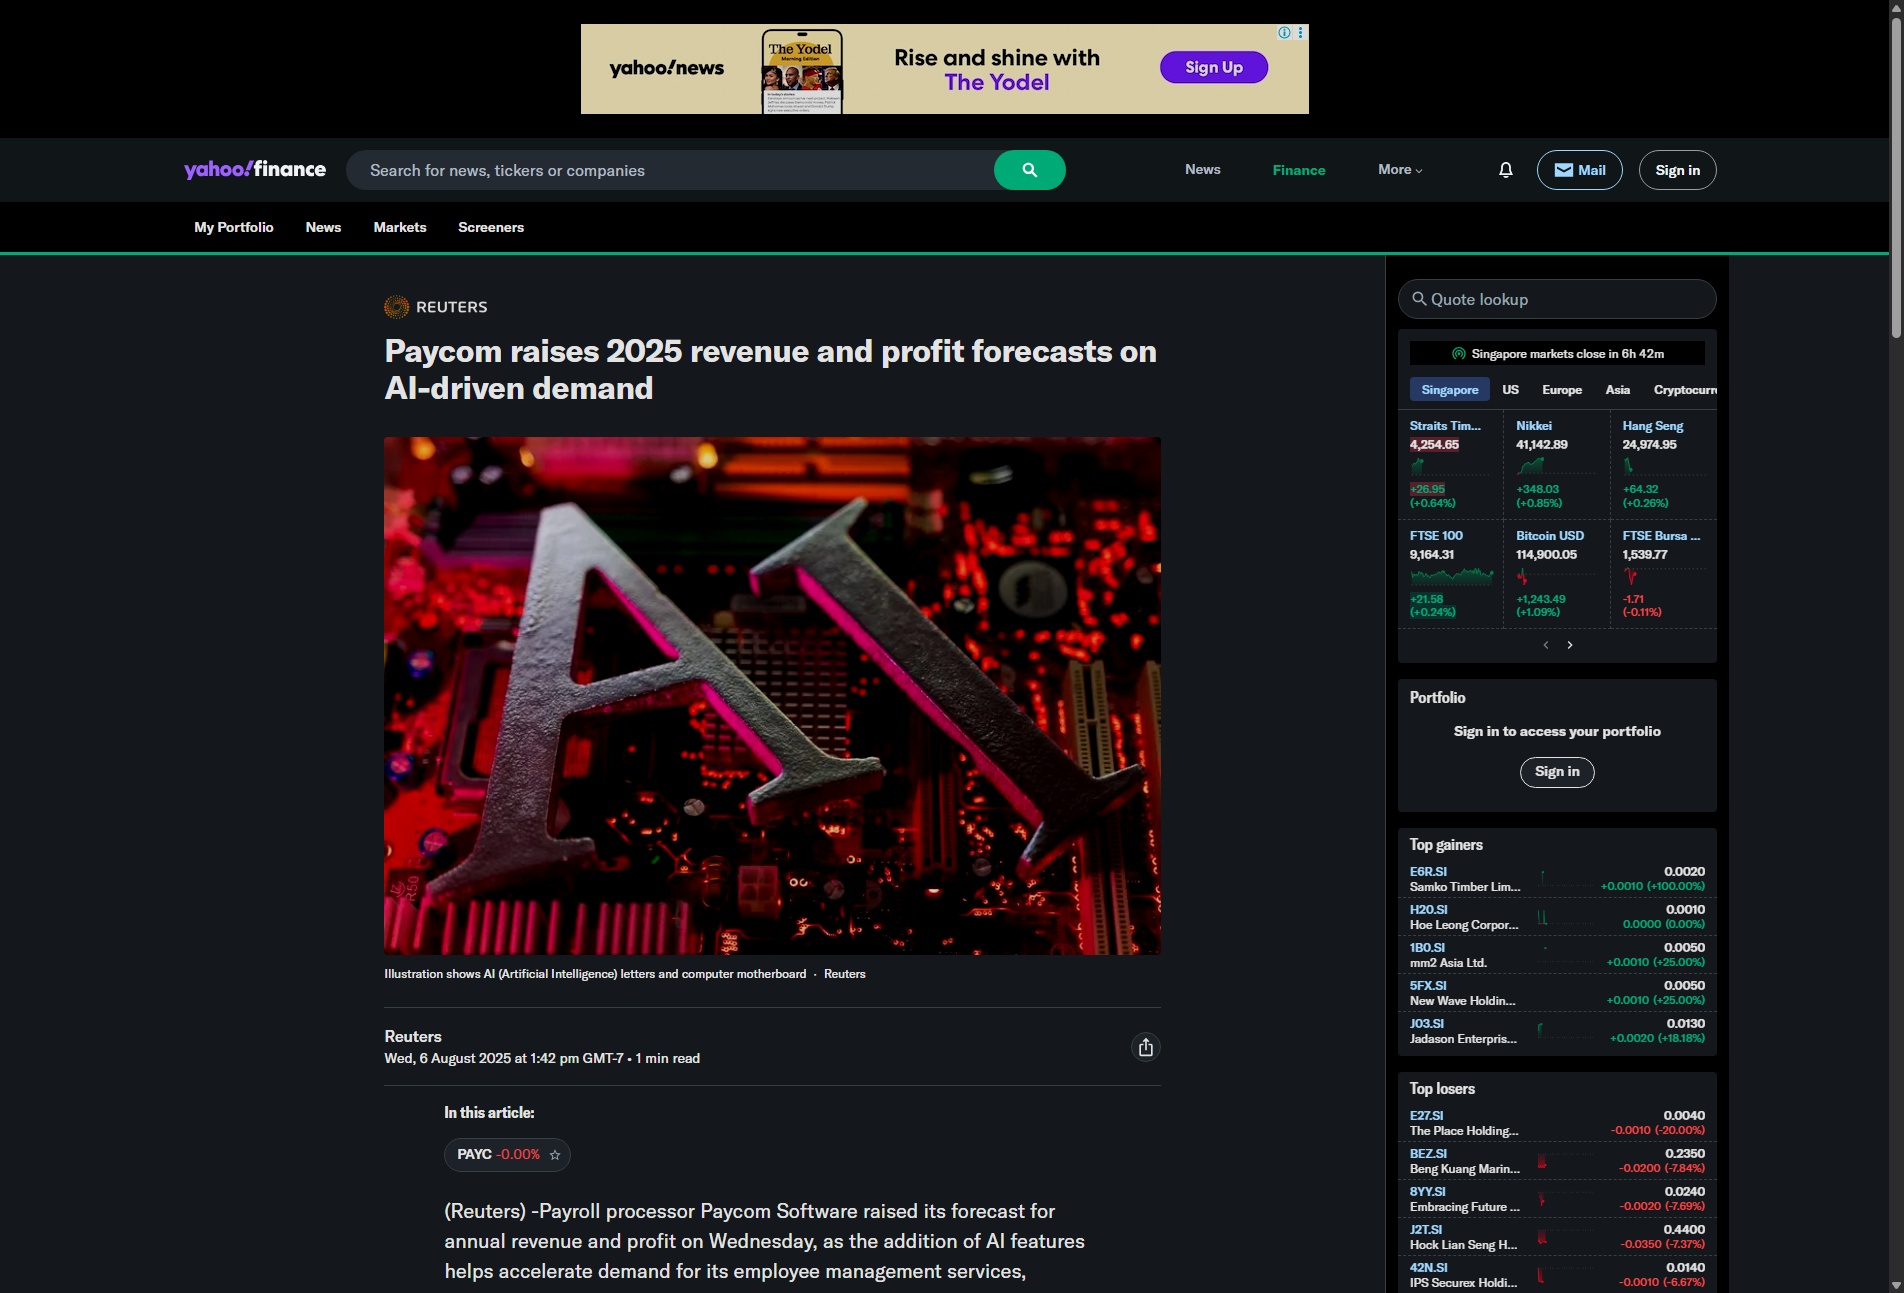
Task: Open the notifications bell
Action: [x=1505, y=170]
